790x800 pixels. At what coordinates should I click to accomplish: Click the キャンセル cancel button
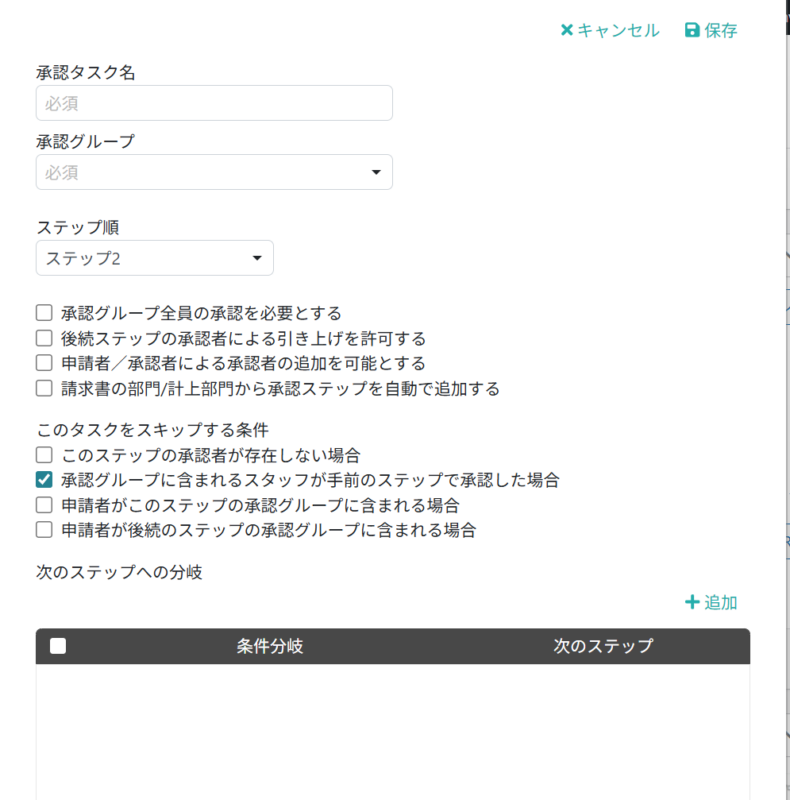point(610,31)
